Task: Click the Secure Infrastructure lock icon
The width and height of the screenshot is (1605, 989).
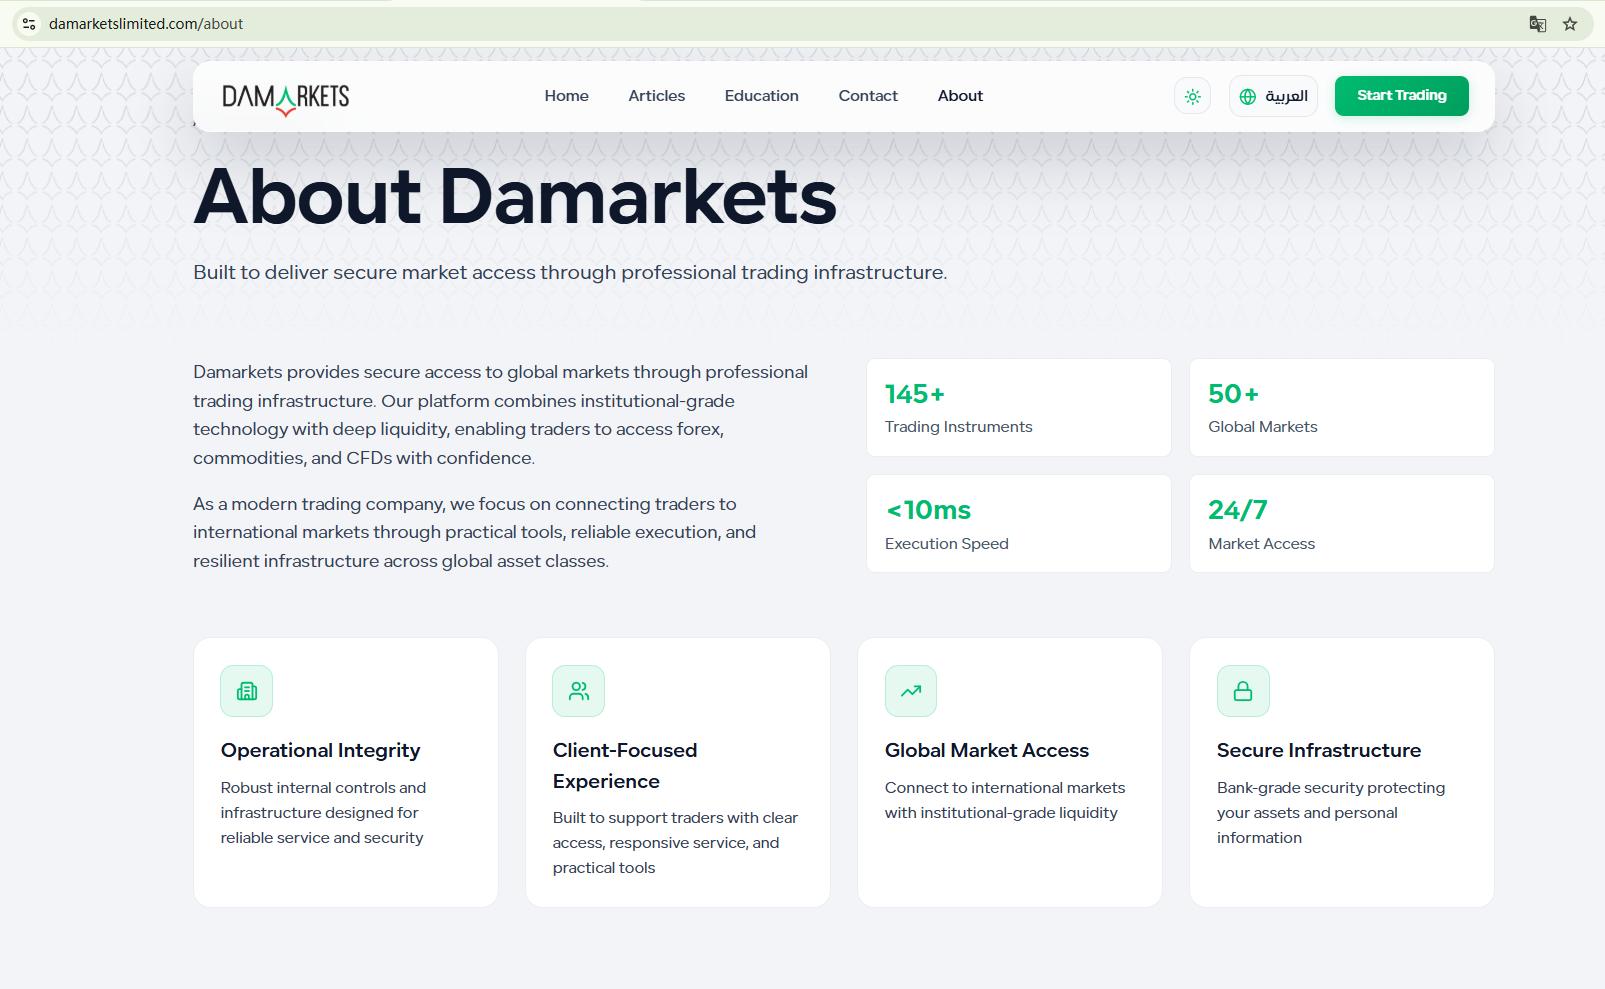Action: [1243, 691]
